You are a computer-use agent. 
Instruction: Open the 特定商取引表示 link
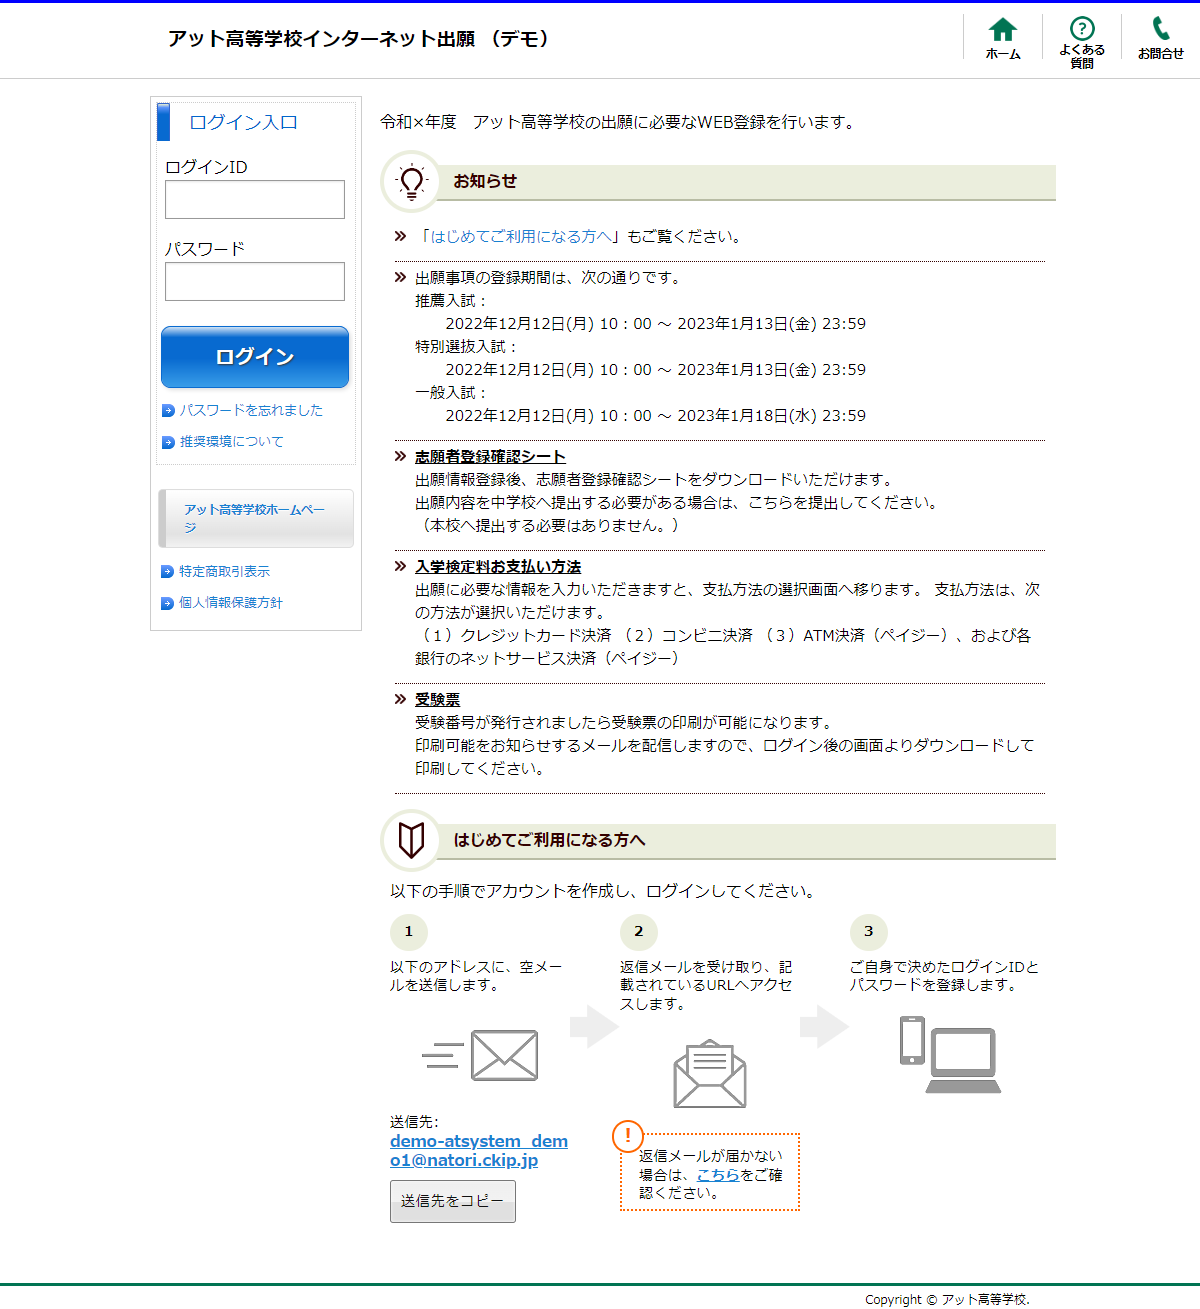pyautogui.click(x=224, y=571)
